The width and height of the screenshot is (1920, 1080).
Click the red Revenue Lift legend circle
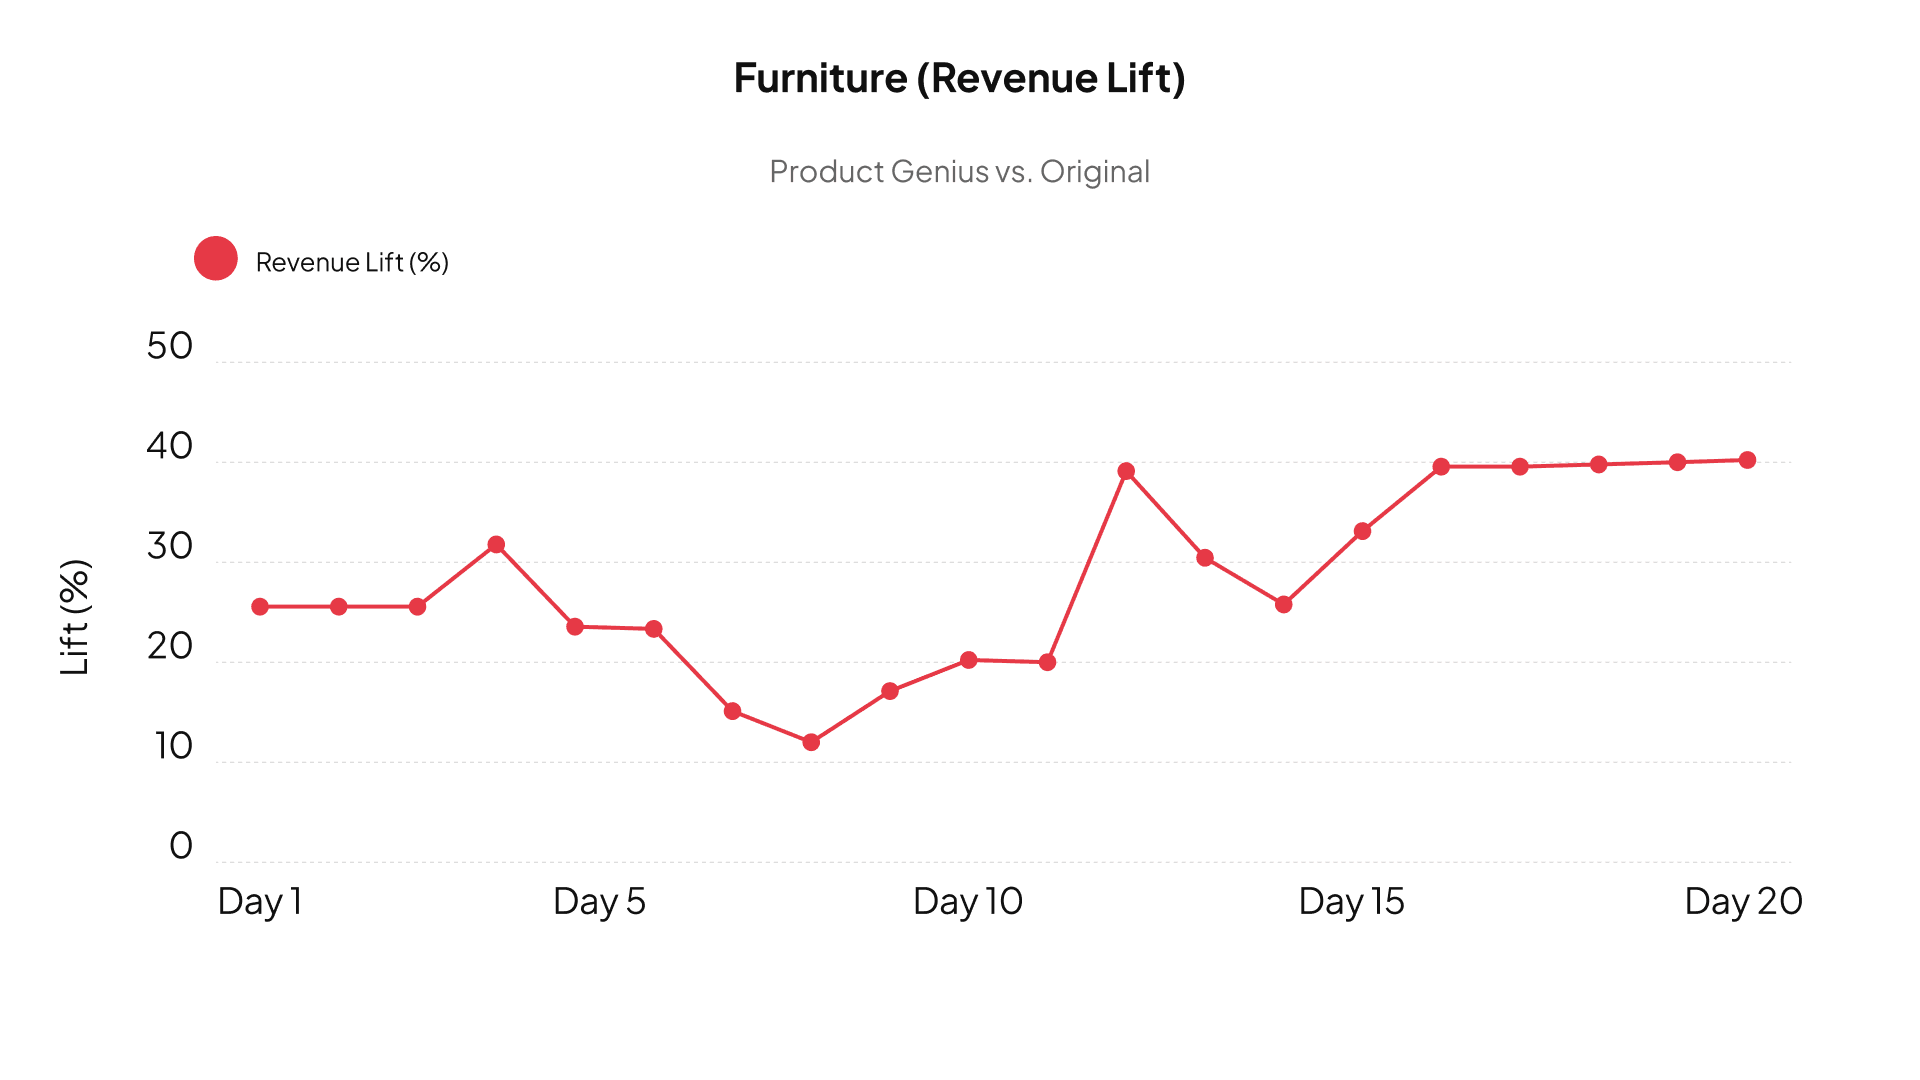tap(216, 259)
